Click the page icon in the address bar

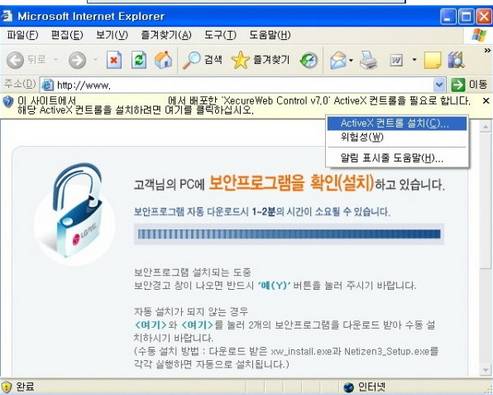point(47,85)
